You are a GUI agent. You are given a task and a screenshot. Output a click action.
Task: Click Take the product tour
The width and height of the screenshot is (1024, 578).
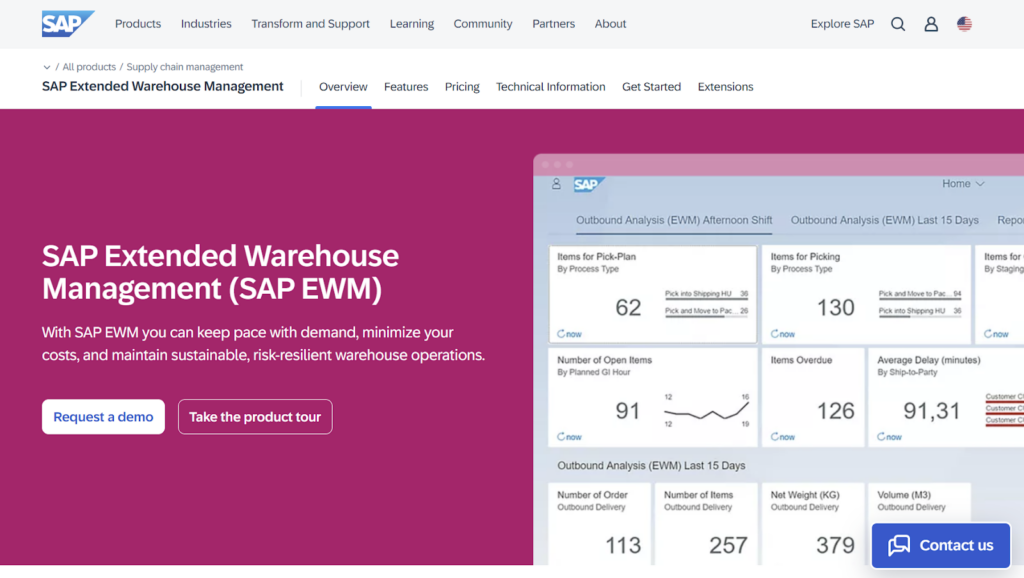coord(255,417)
